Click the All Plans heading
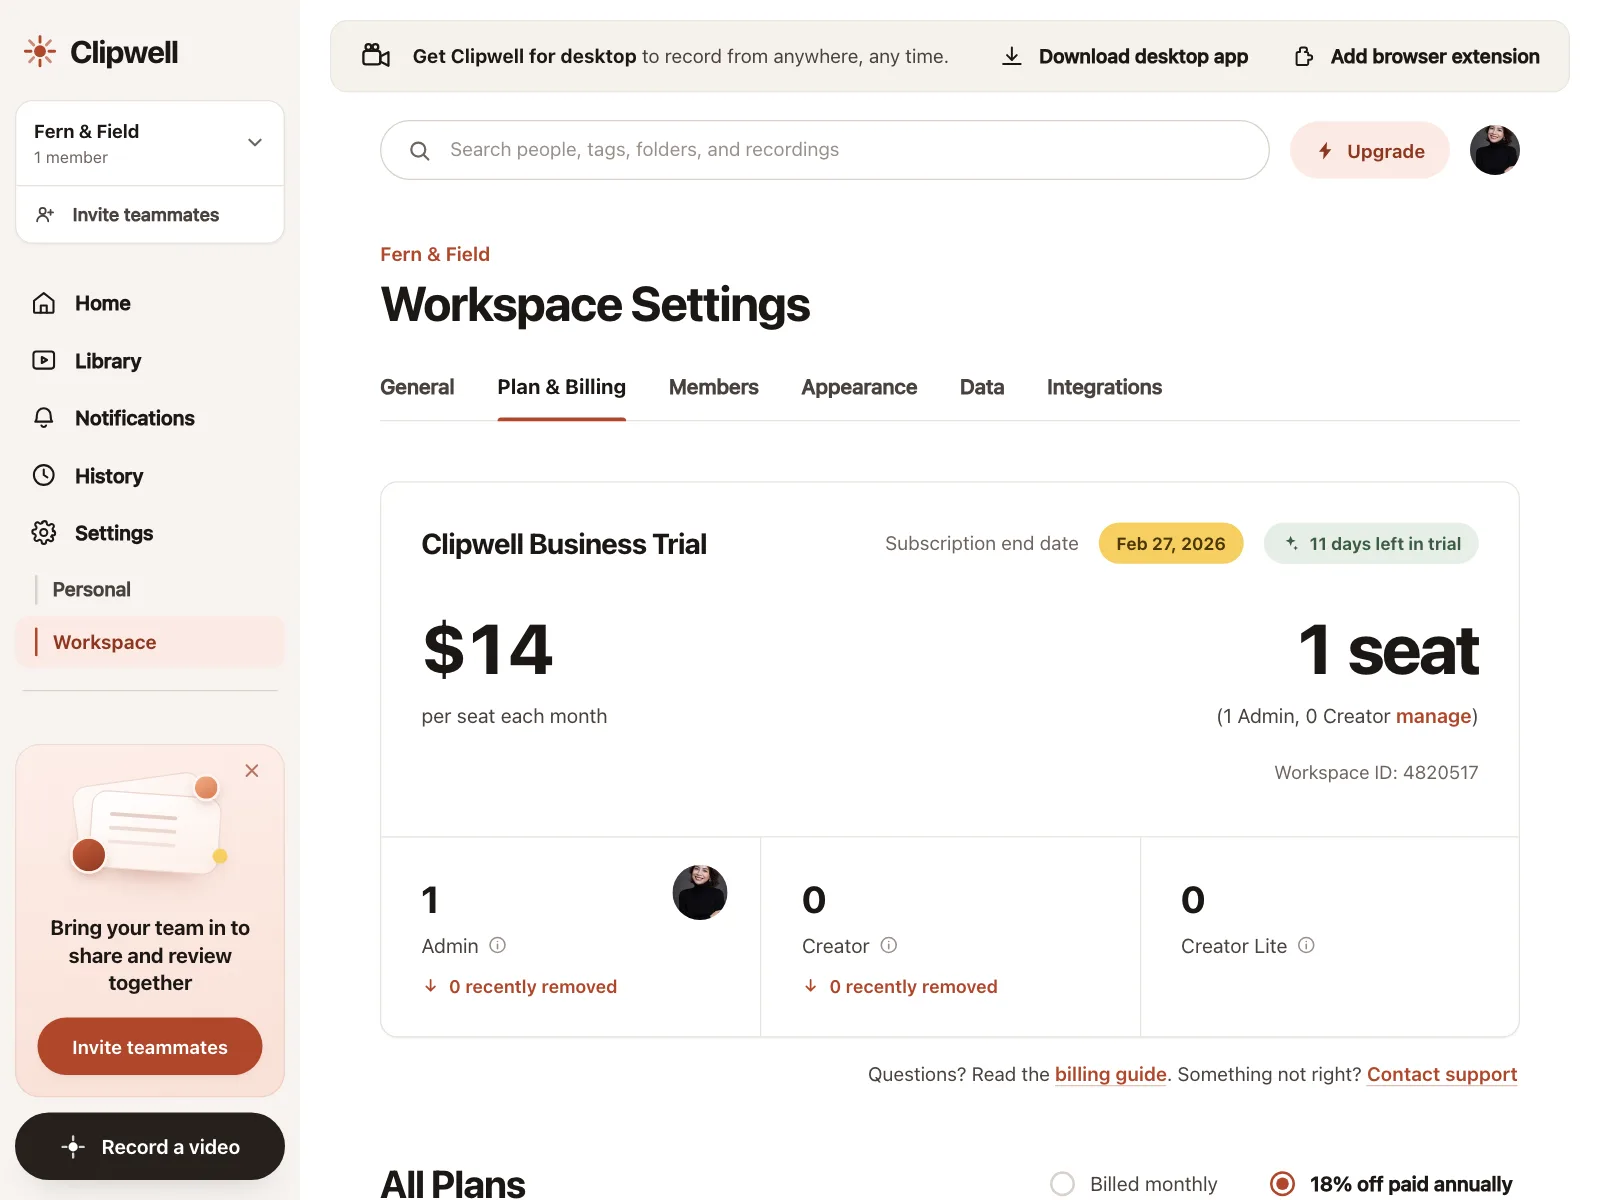This screenshot has width=1600, height=1200. click(453, 1184)
